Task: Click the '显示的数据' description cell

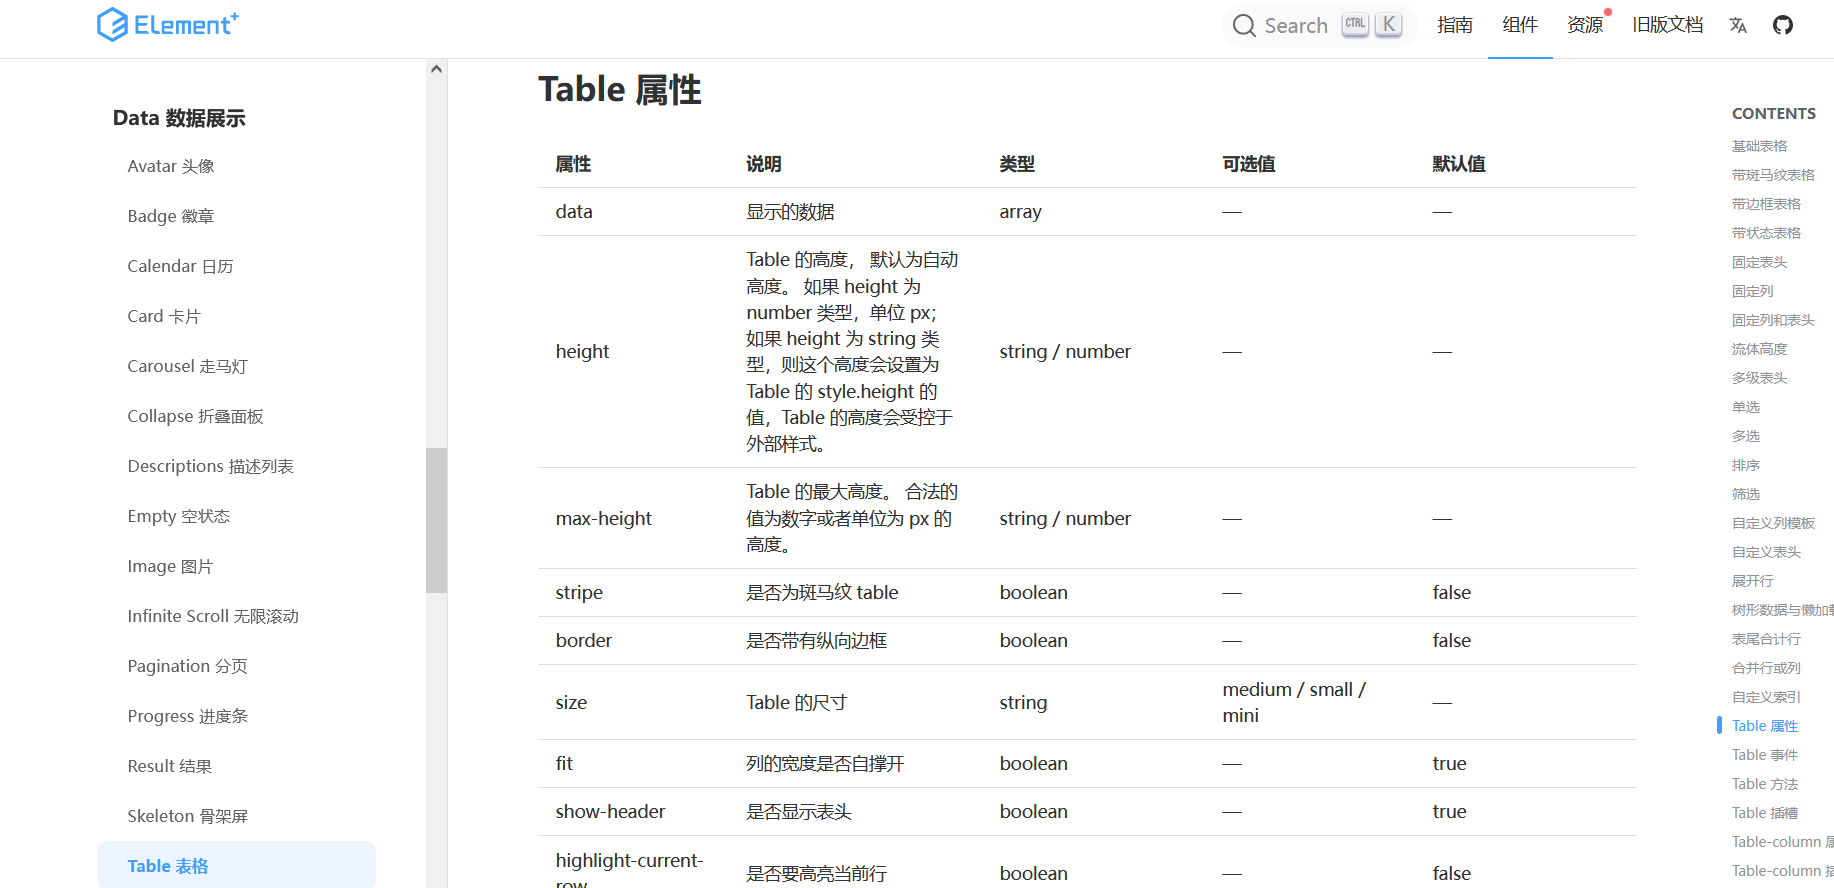Action: click(790, 211)
